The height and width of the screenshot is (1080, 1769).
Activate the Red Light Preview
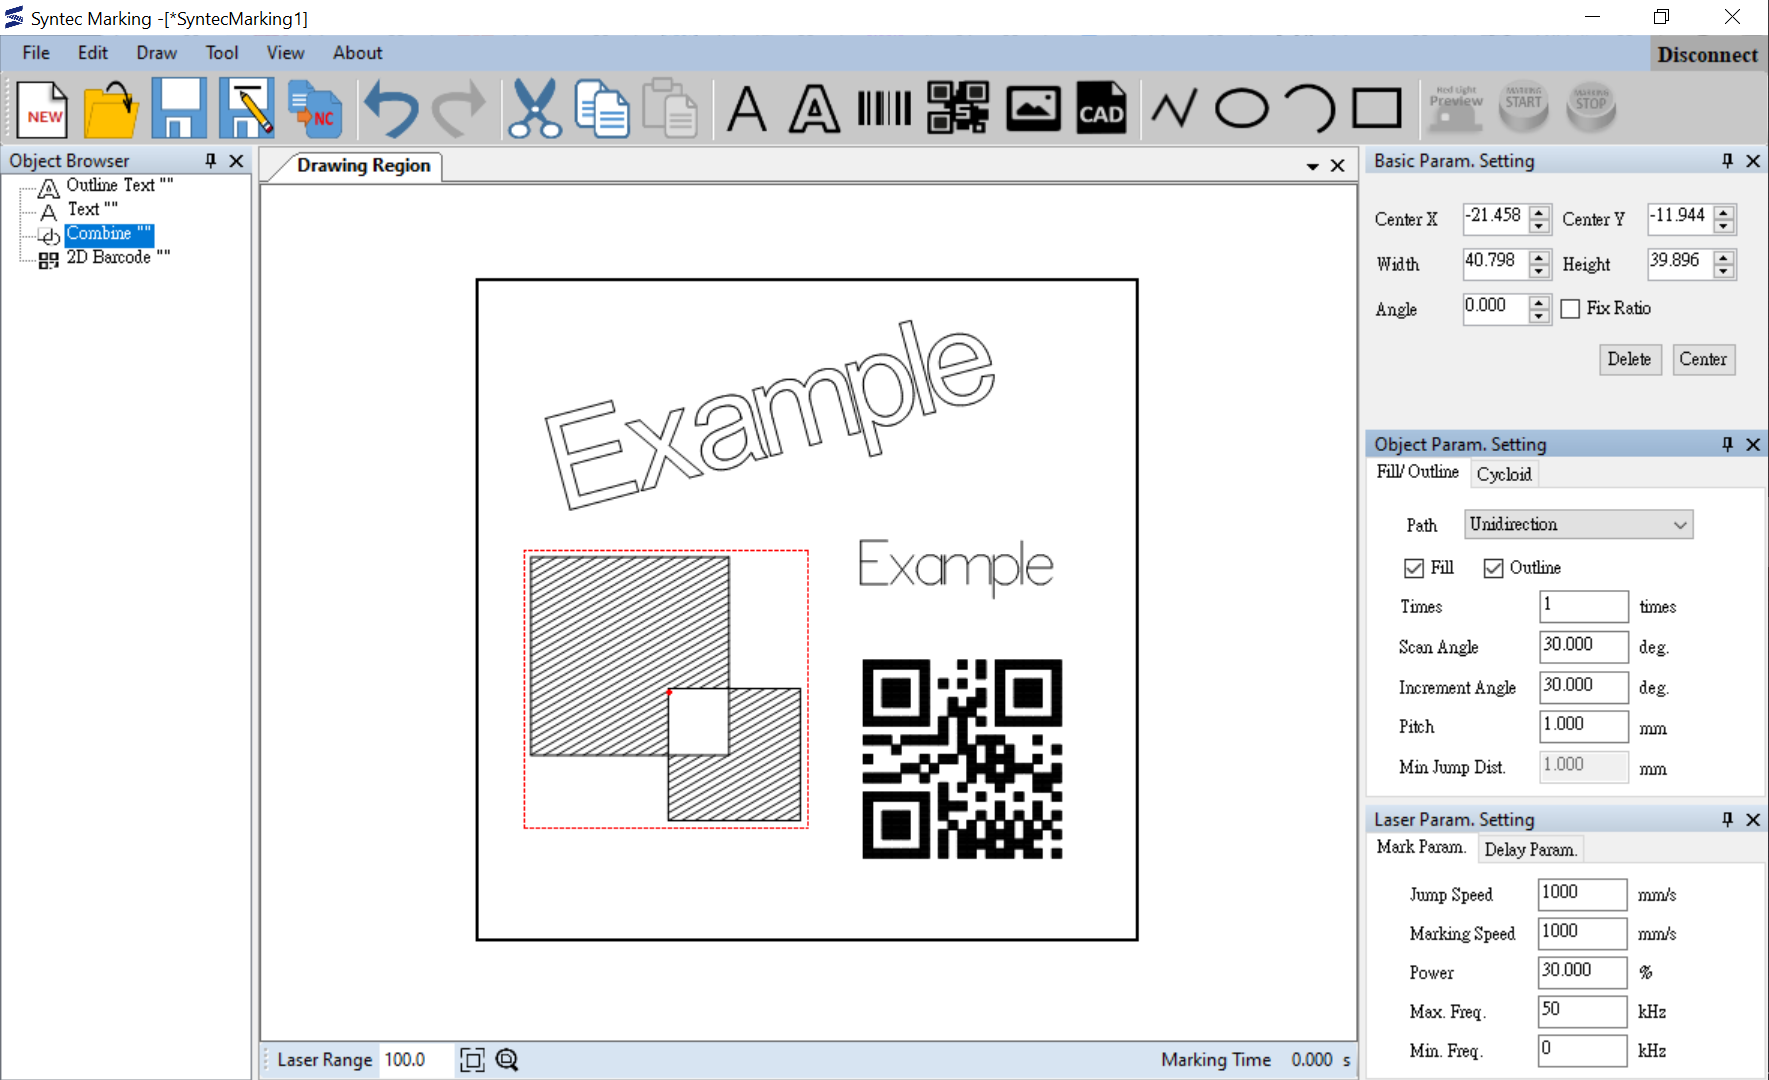[1455, 107]
